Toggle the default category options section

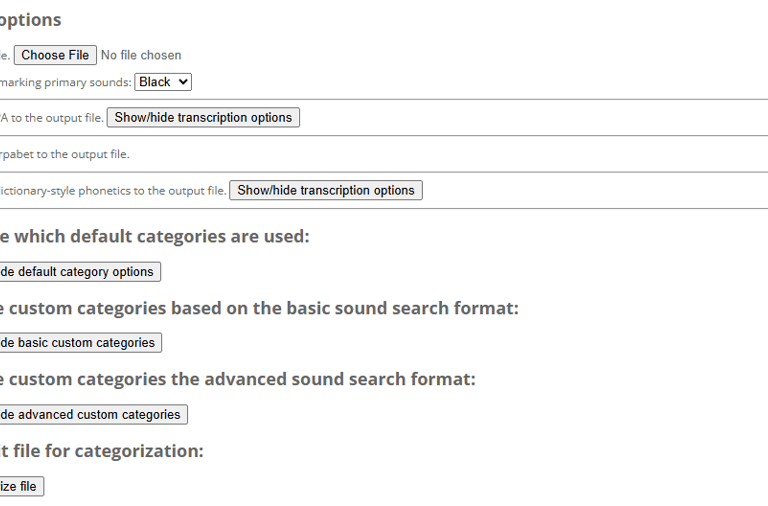(x=78, y=272)
